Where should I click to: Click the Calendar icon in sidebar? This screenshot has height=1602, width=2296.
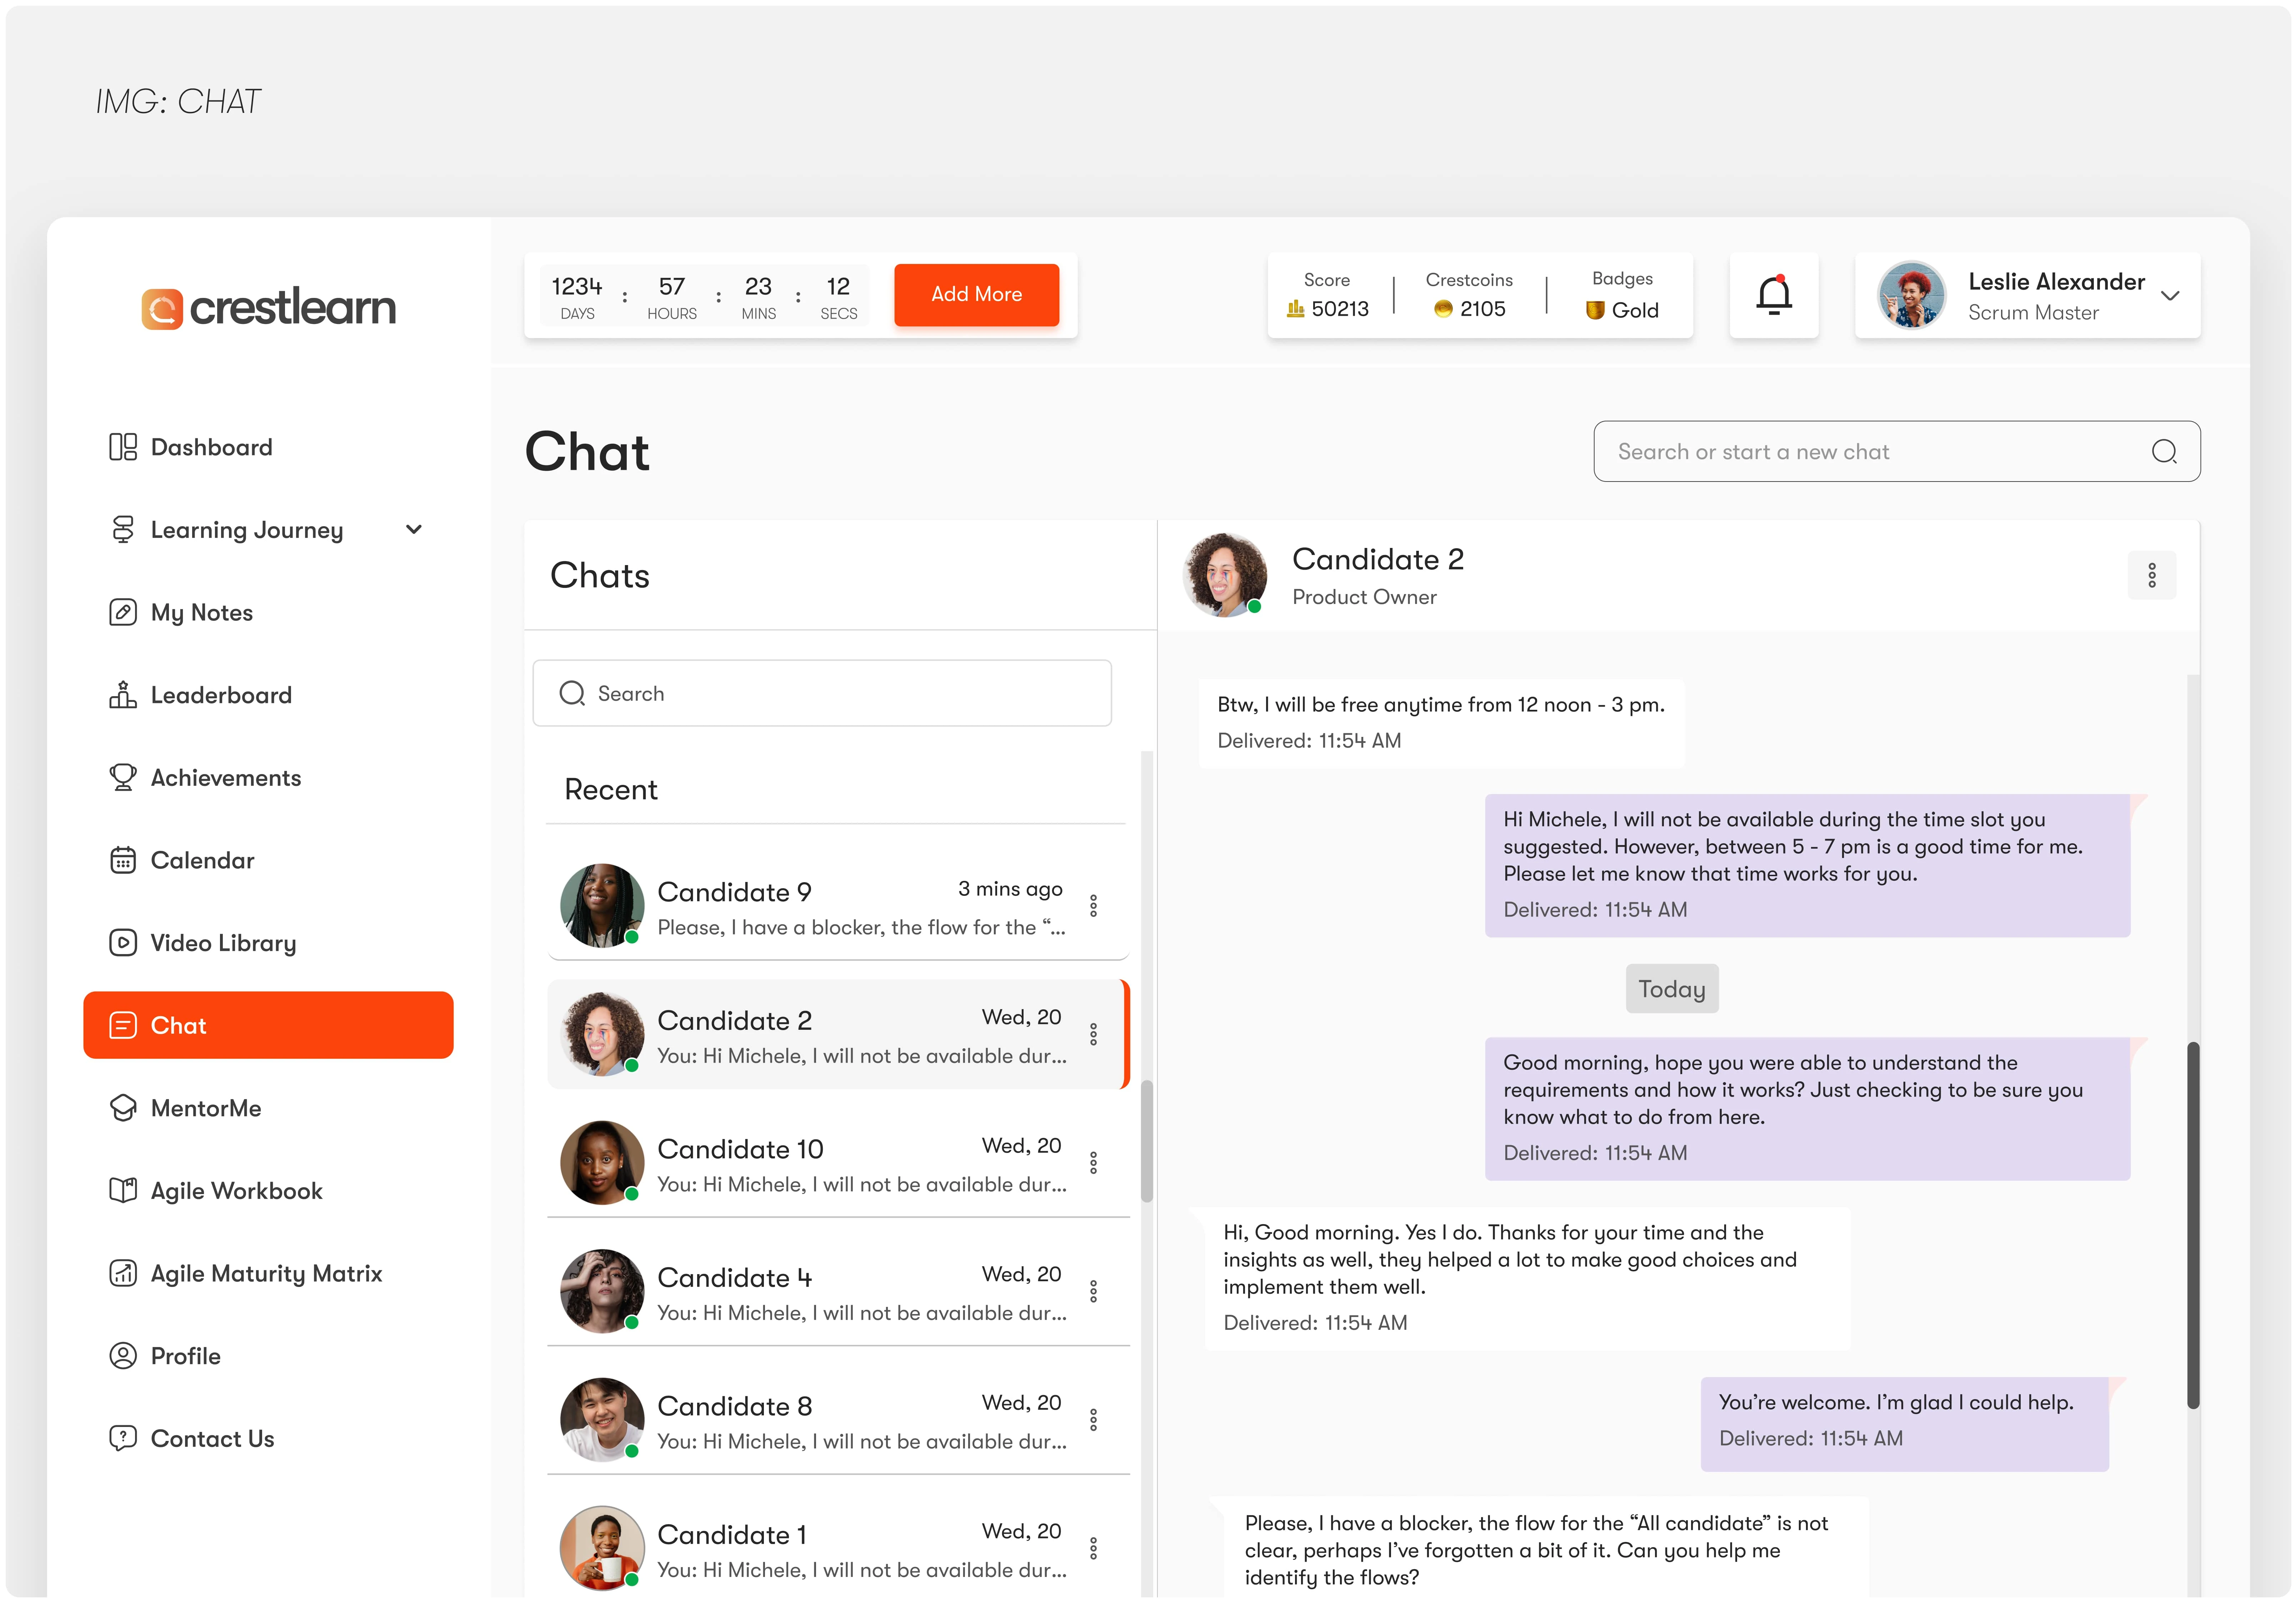(x=123, y=860)
